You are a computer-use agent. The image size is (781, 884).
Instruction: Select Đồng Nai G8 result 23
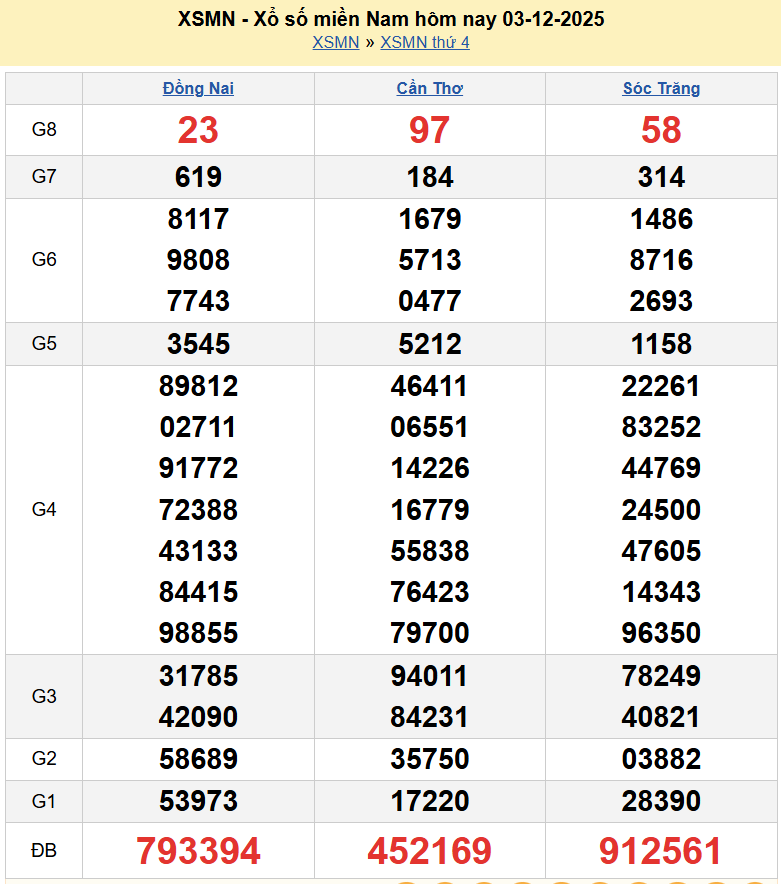[198, 130]
